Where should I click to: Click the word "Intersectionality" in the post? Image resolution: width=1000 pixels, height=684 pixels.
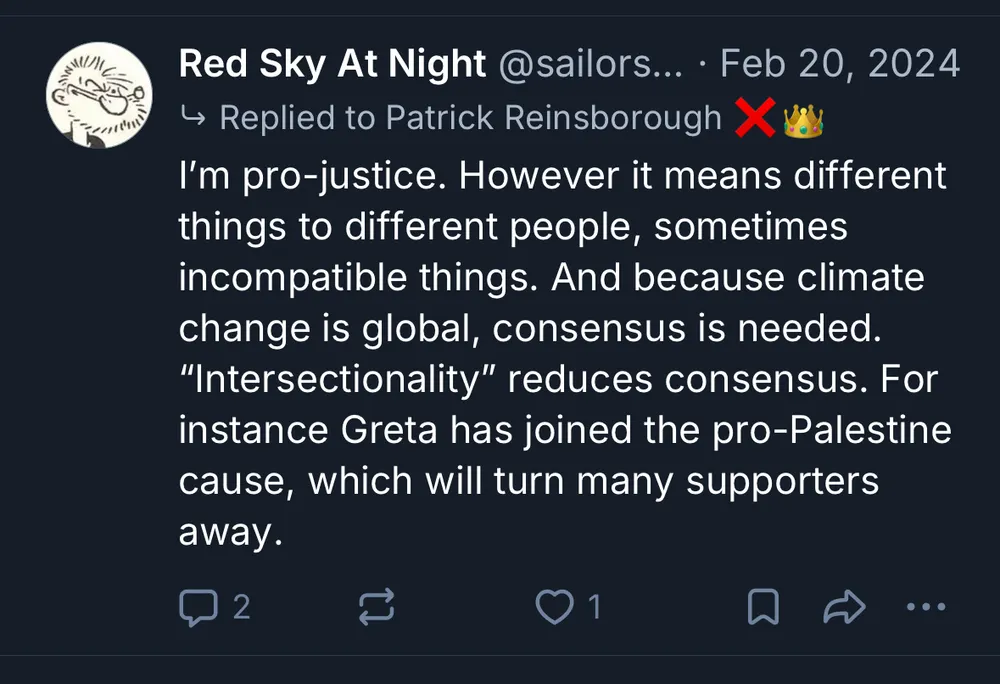point(337,380)
